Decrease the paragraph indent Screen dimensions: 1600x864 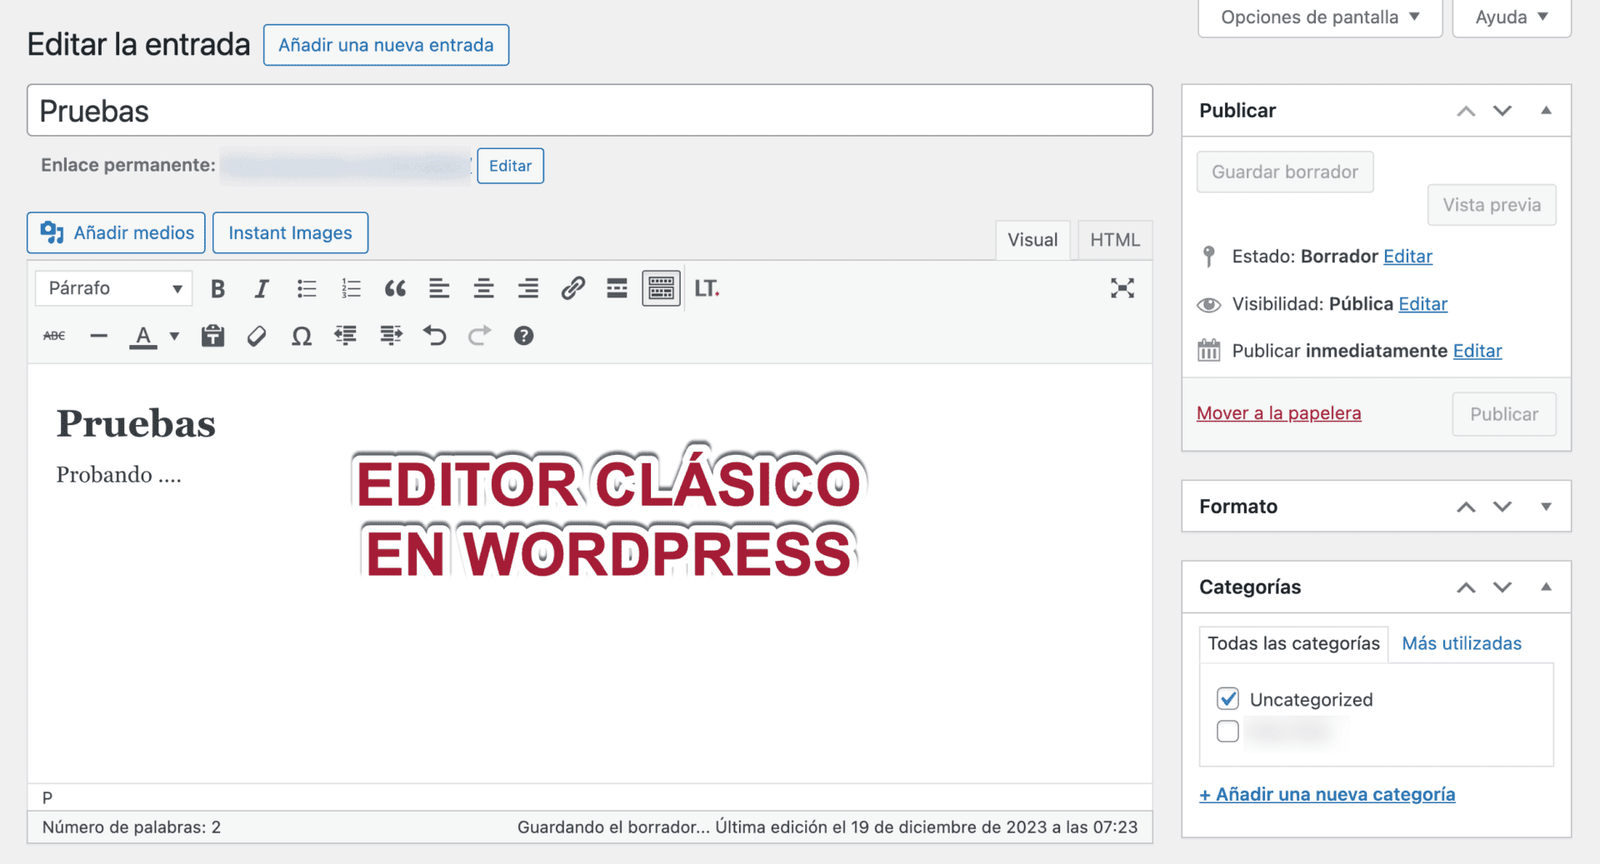point(346,336)
